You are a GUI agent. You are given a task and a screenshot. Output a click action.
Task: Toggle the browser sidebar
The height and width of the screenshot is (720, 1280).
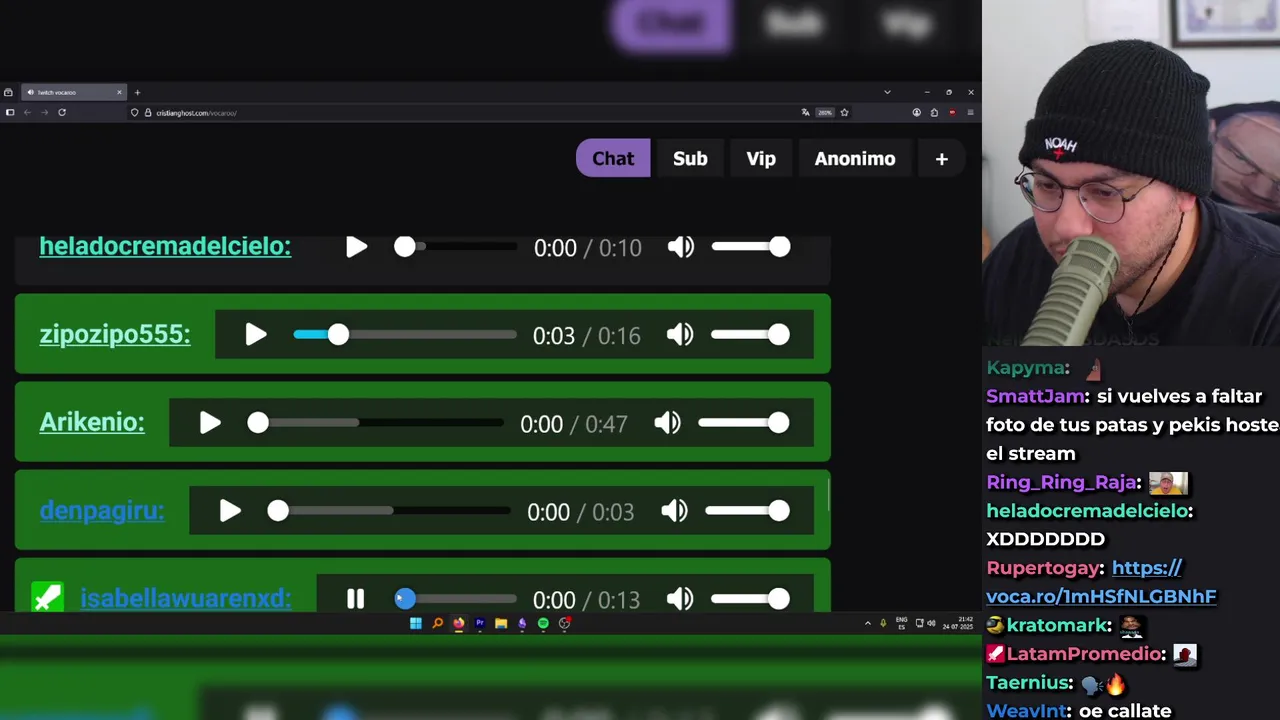10,113
